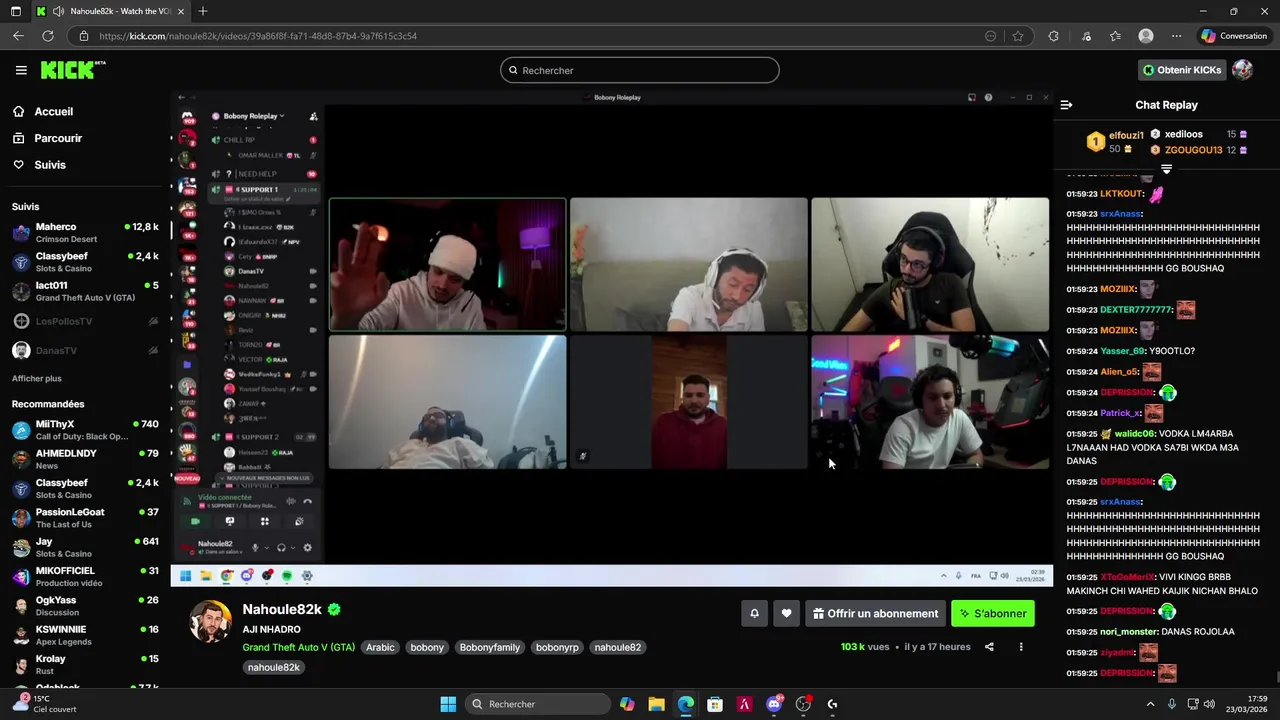Click the browser address bar URL

[258, 36]
